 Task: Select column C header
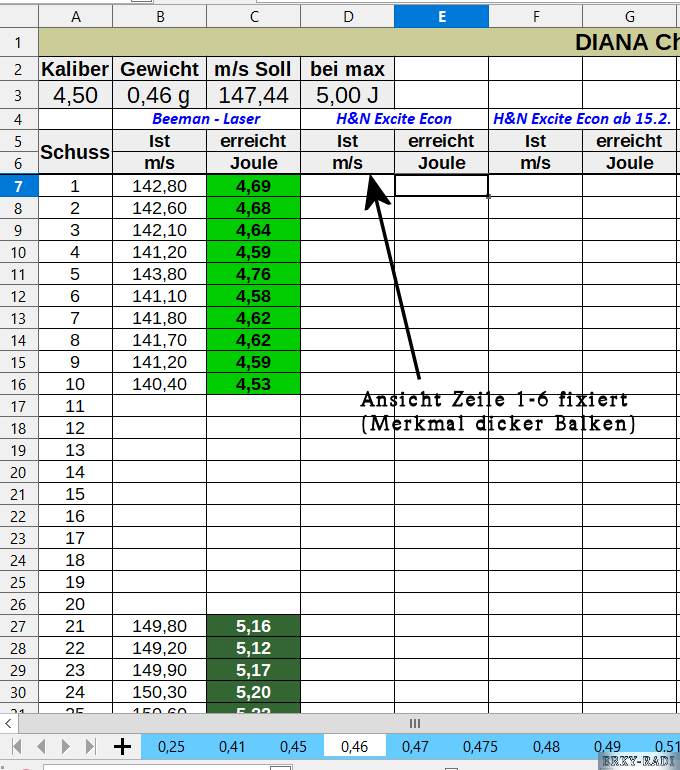pyautogui.click(x=254, y=17)
